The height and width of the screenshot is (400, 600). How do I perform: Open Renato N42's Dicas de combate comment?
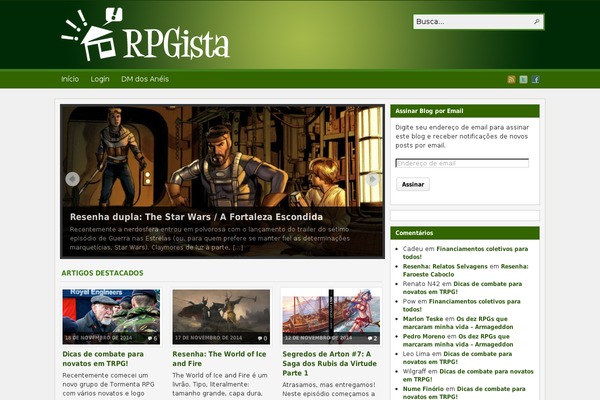pos(462,288)
